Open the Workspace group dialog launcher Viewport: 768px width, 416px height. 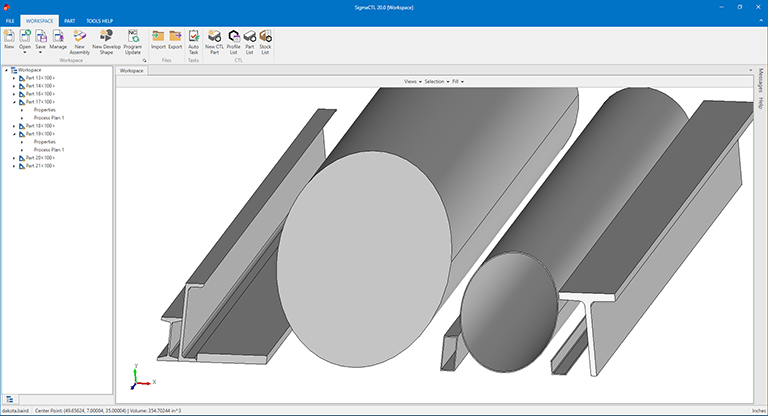pos(144,60)
